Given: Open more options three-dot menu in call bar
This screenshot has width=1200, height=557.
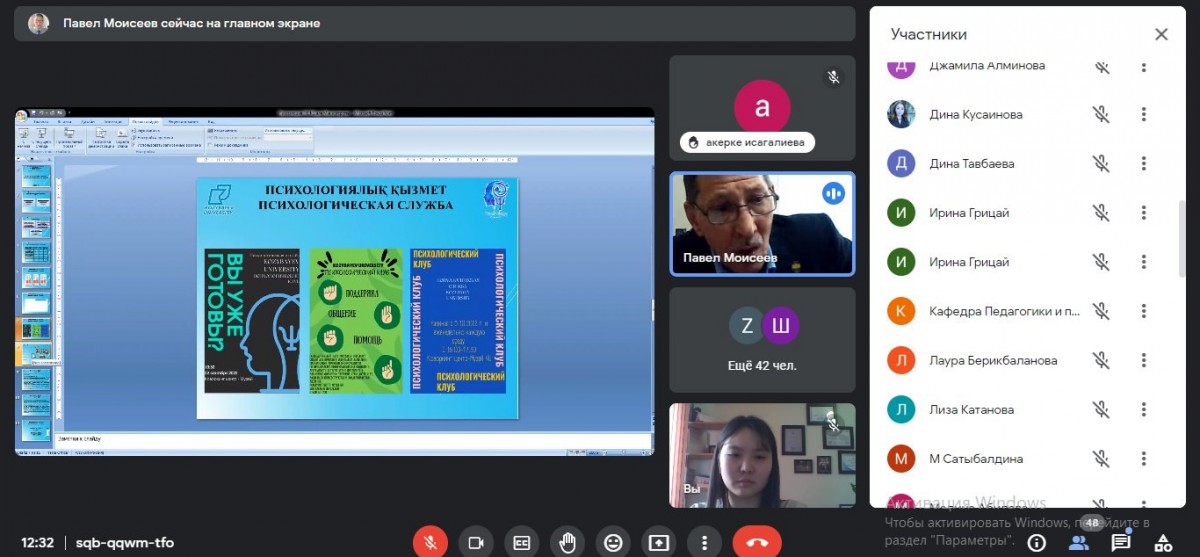Looking at the screenshot, I should [705, 542].
